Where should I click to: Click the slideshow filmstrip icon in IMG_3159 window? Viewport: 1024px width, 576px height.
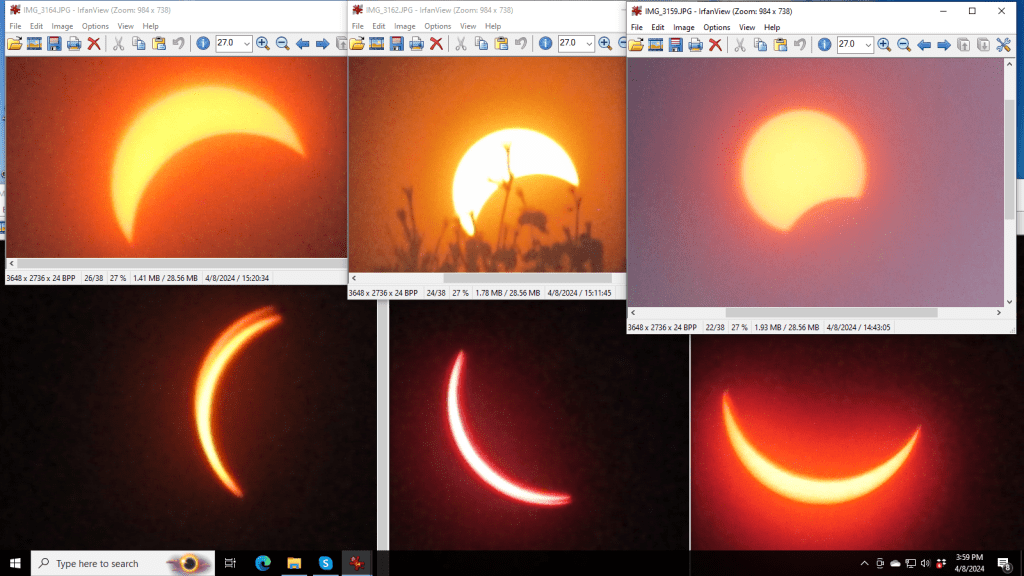tap(656, 45)
